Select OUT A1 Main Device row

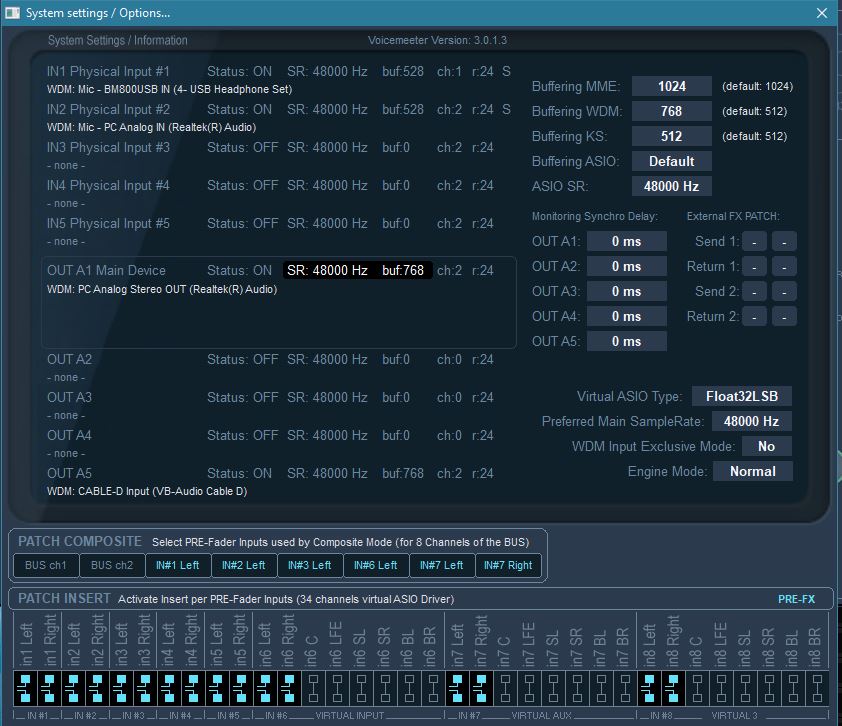coord(279,302)
